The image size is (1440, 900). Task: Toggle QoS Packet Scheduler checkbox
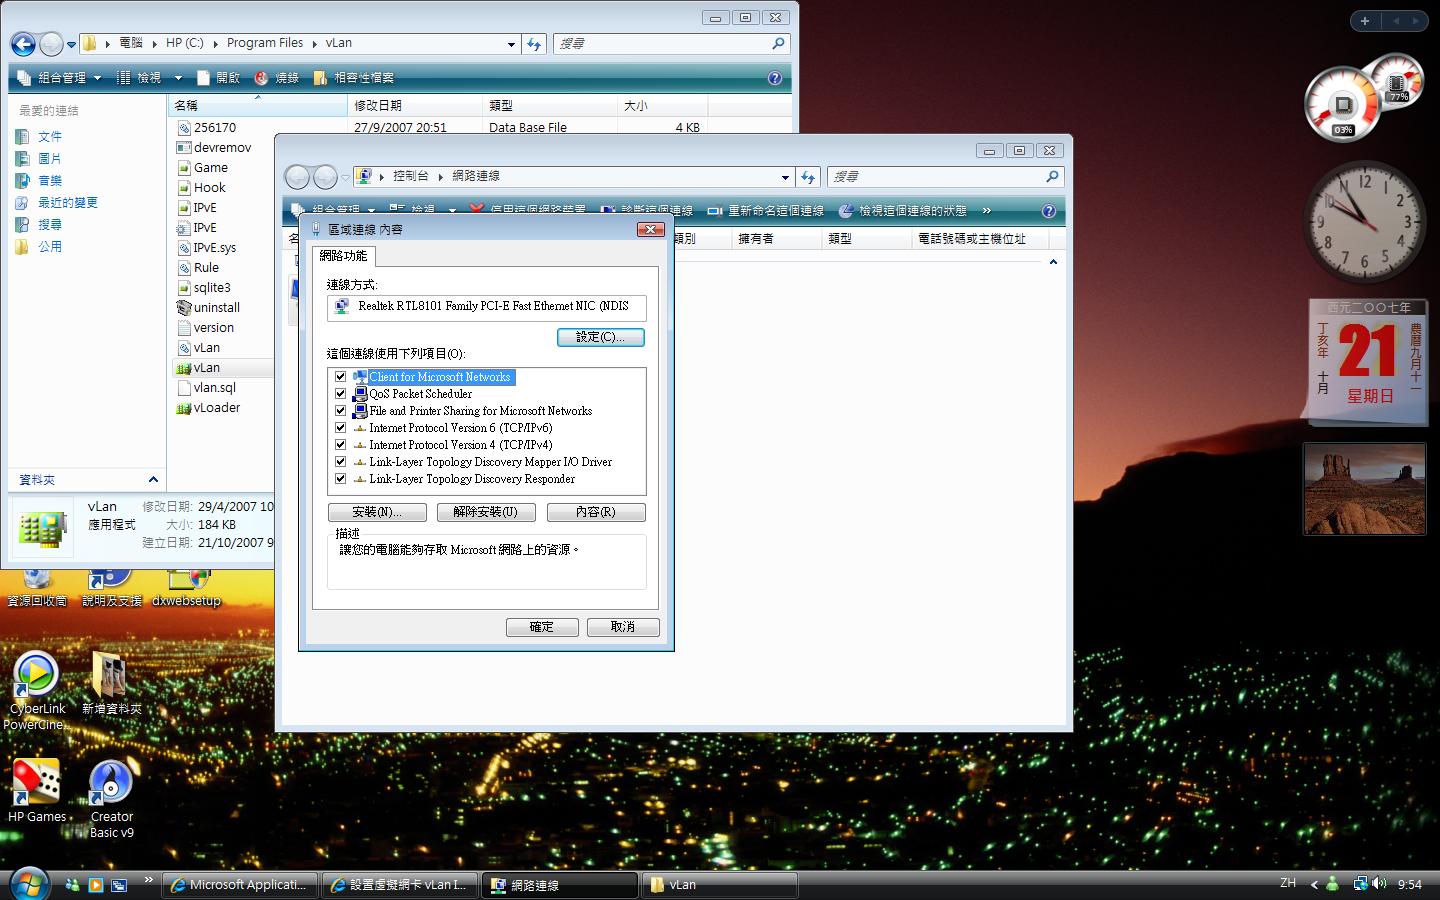(340, 394)
